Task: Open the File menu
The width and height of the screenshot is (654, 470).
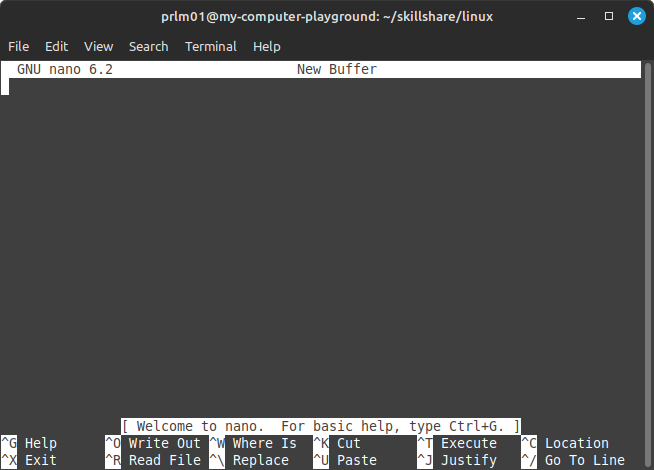Action: pyautogui.click(x=19, y=46)
